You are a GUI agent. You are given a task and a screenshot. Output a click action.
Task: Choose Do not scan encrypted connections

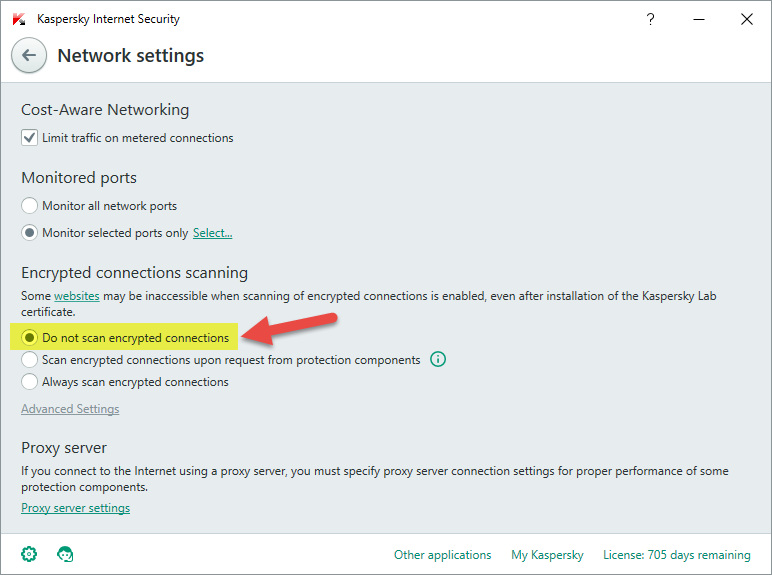click(30, 338)
